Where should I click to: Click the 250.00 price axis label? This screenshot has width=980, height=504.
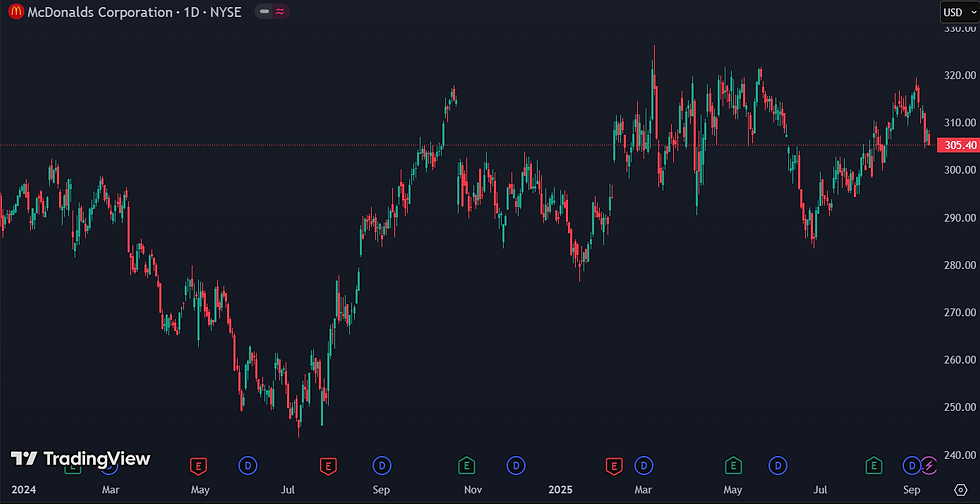tap(959, 407)
